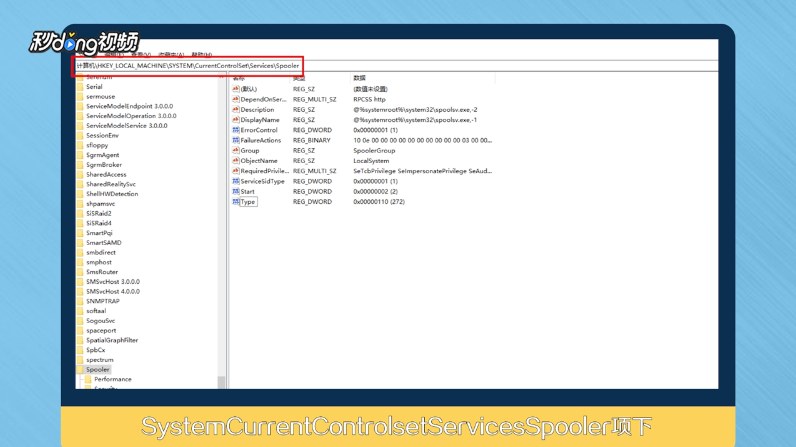Select the SmartSAMD registry key

click(x=104, y=243)
